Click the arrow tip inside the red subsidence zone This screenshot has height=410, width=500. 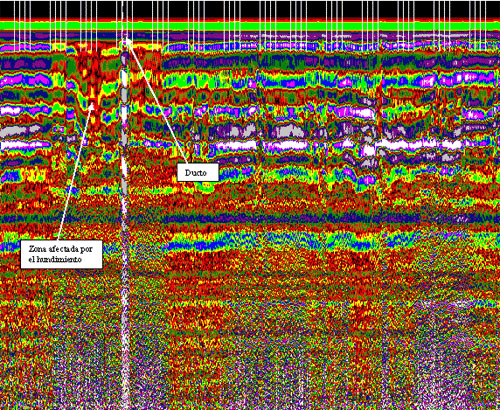(92, 106)
